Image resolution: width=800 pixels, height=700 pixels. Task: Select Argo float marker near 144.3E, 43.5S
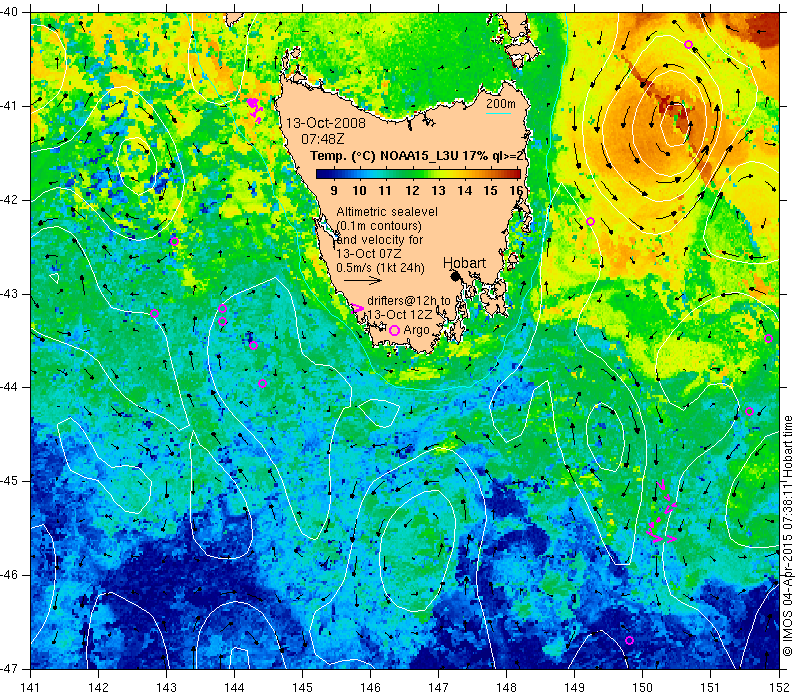[253, 345]
